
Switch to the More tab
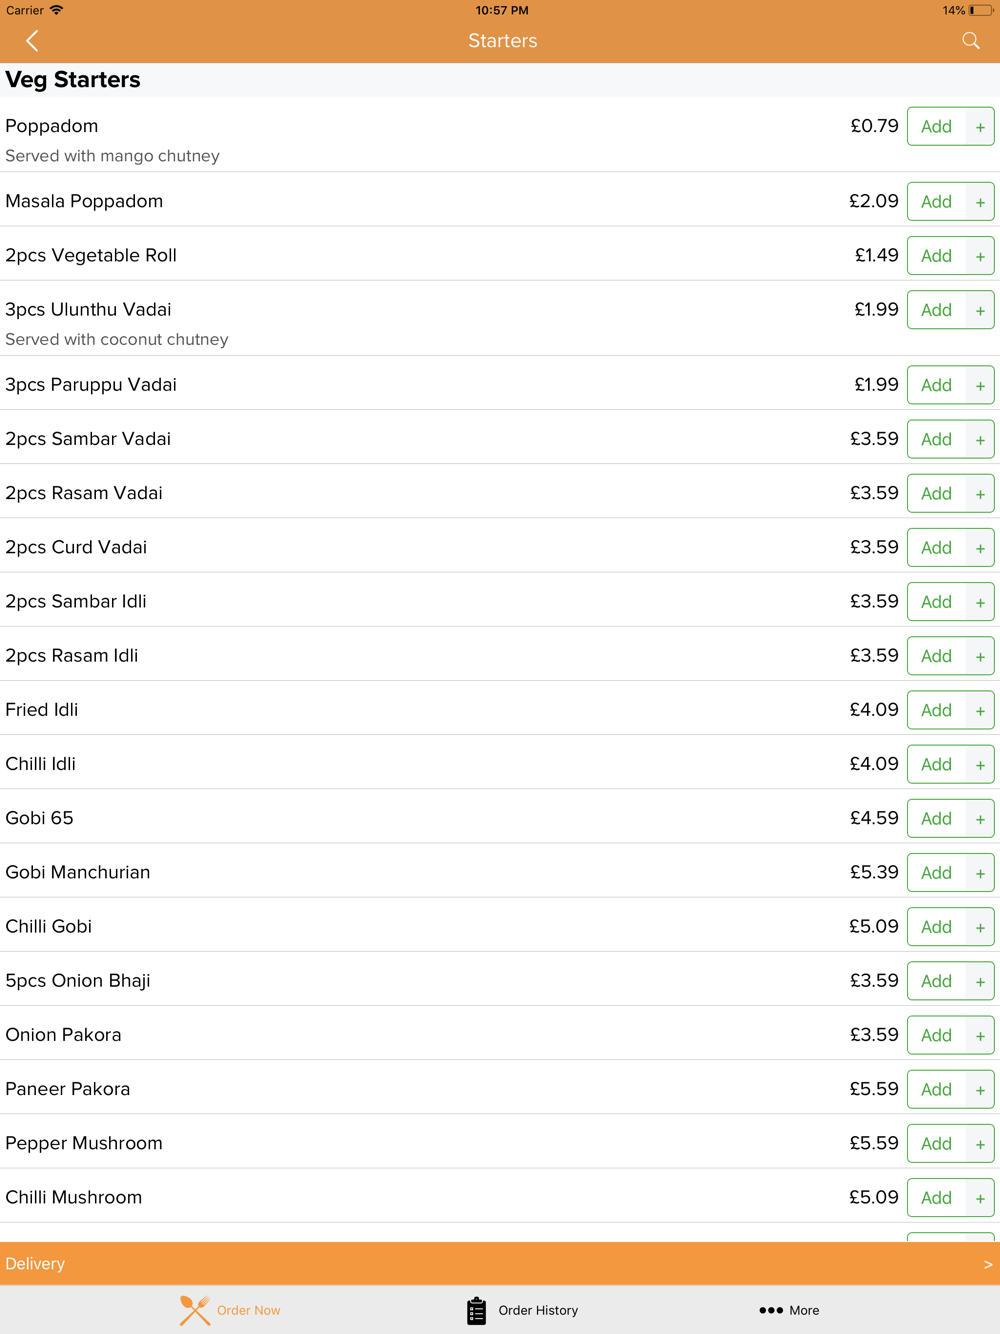tap(789, 1310)
